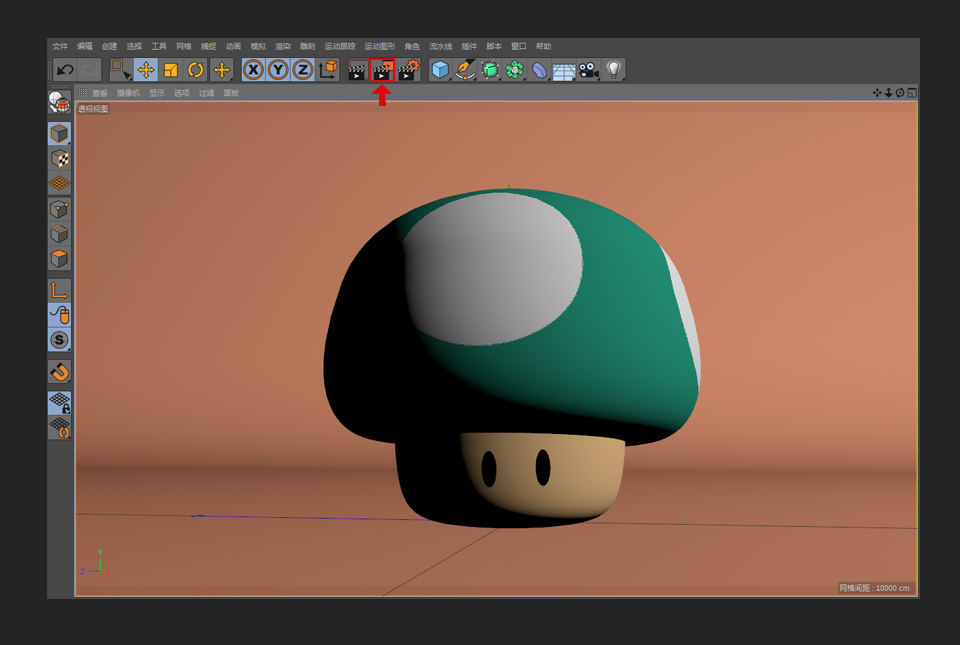
Task: Click the Render Active View clapperboard icon
Action: (357, 70)
